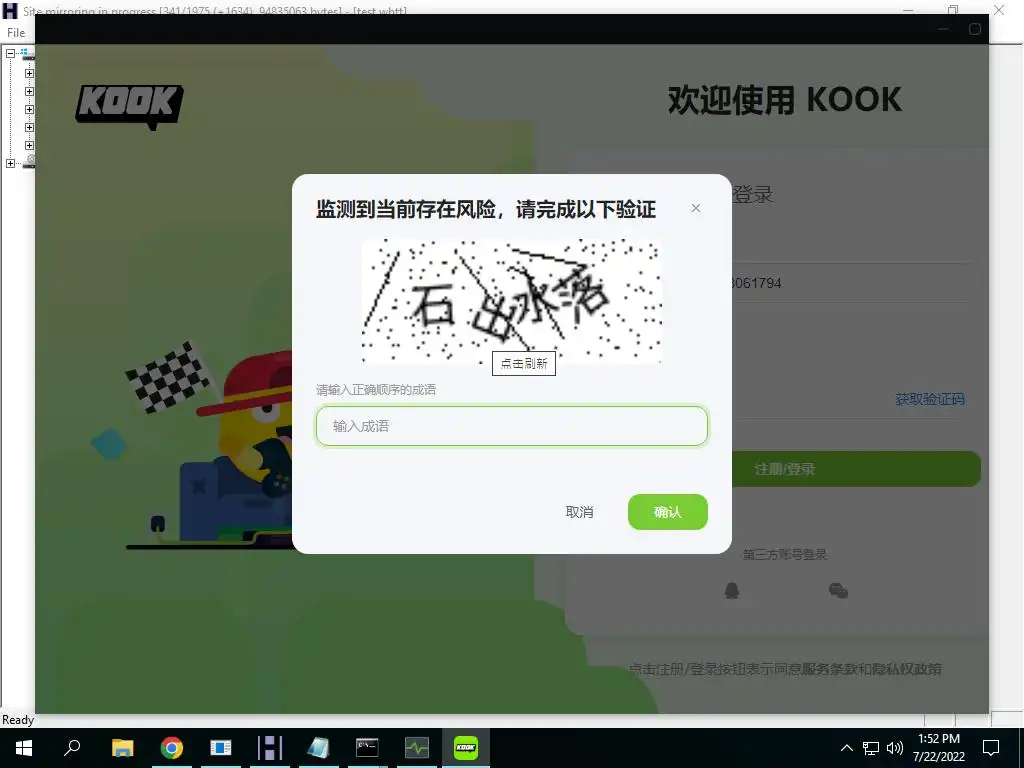1024x768 pixels.
Task: Open the Command Prompt taskbar icon
Action: (367, 748)
